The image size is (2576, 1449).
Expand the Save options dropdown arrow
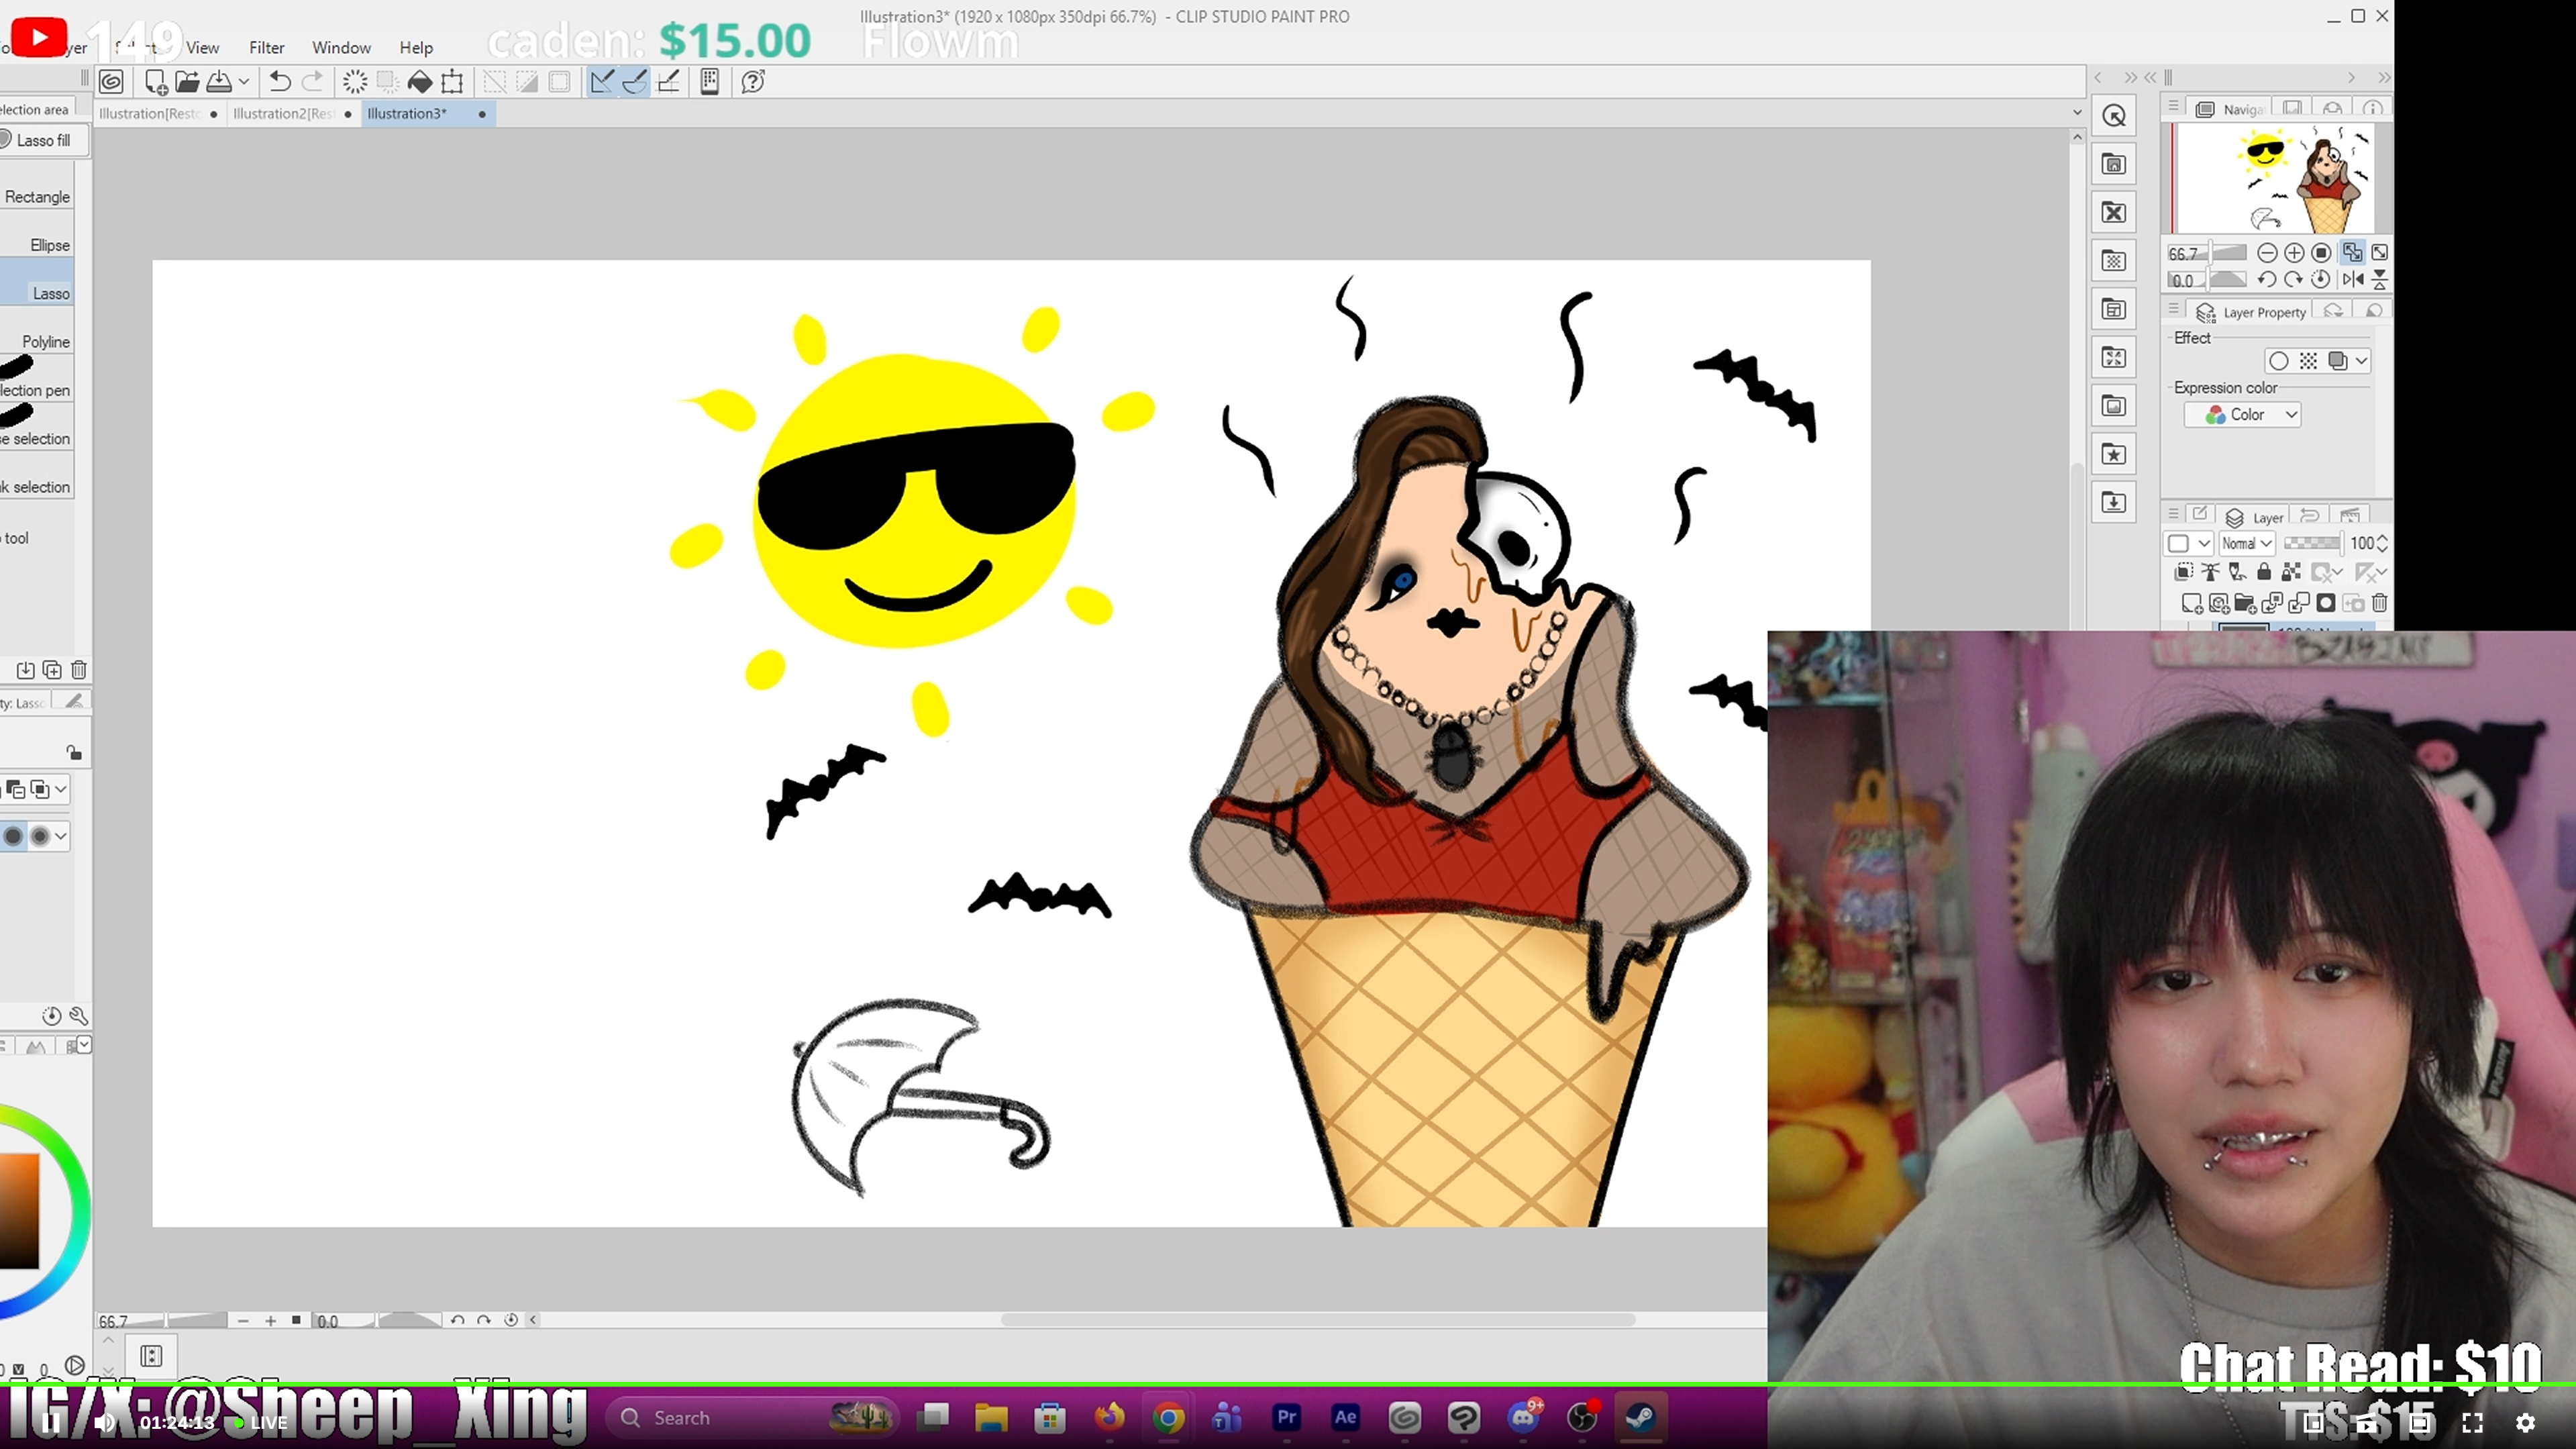(243, 82)
